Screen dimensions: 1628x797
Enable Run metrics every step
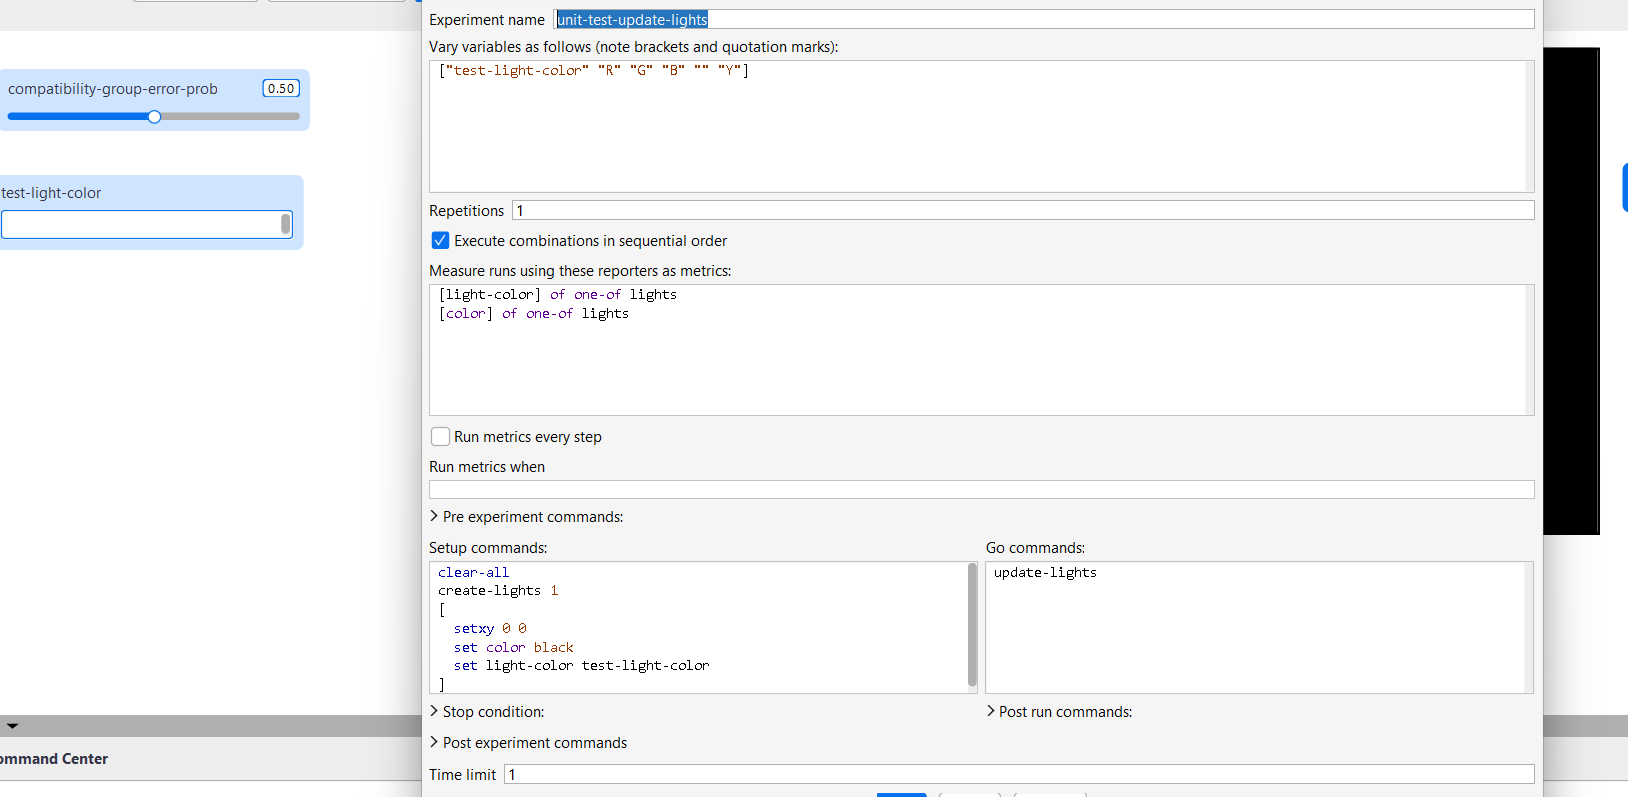(440, 437)
